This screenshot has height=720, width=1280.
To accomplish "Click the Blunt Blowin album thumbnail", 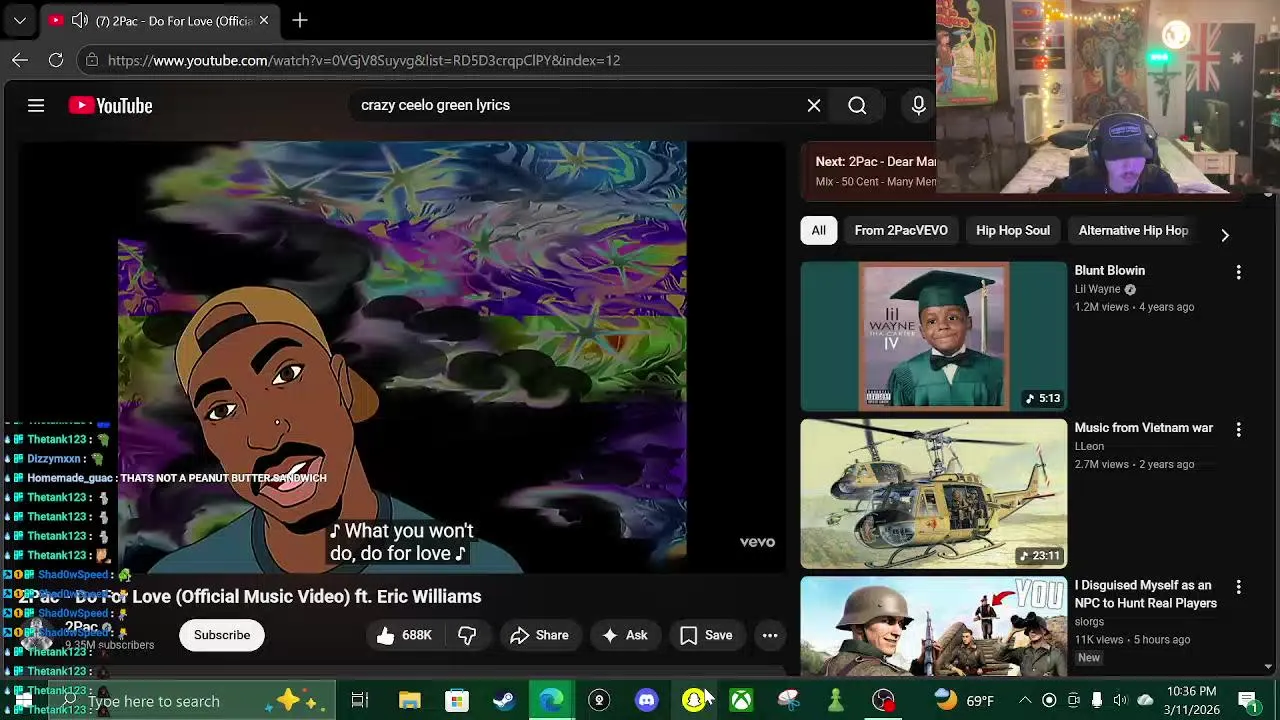I will pyautogui.click(x=933, y=336).
